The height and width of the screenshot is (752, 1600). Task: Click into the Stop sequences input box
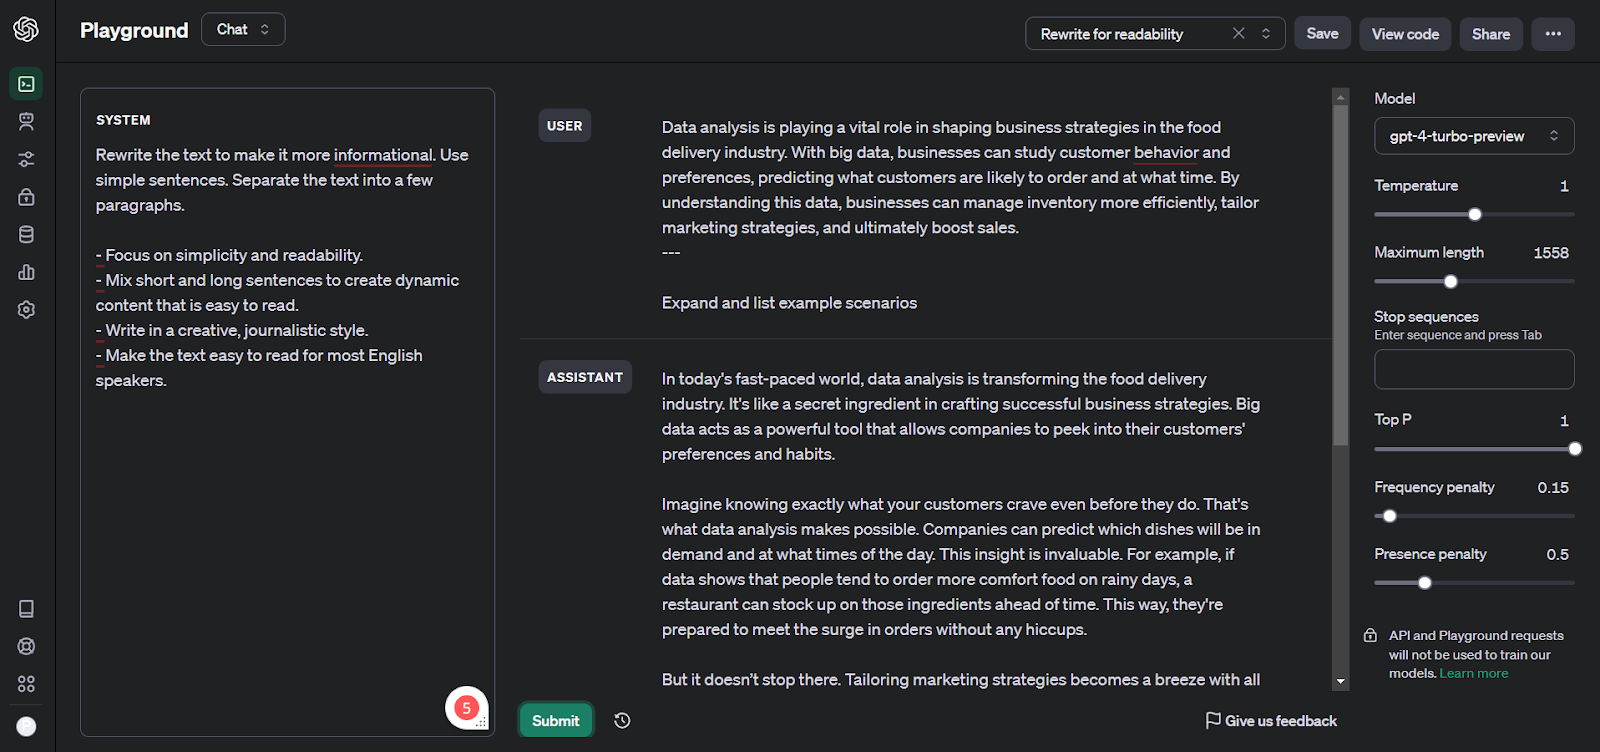click(x=1473, y=369)
